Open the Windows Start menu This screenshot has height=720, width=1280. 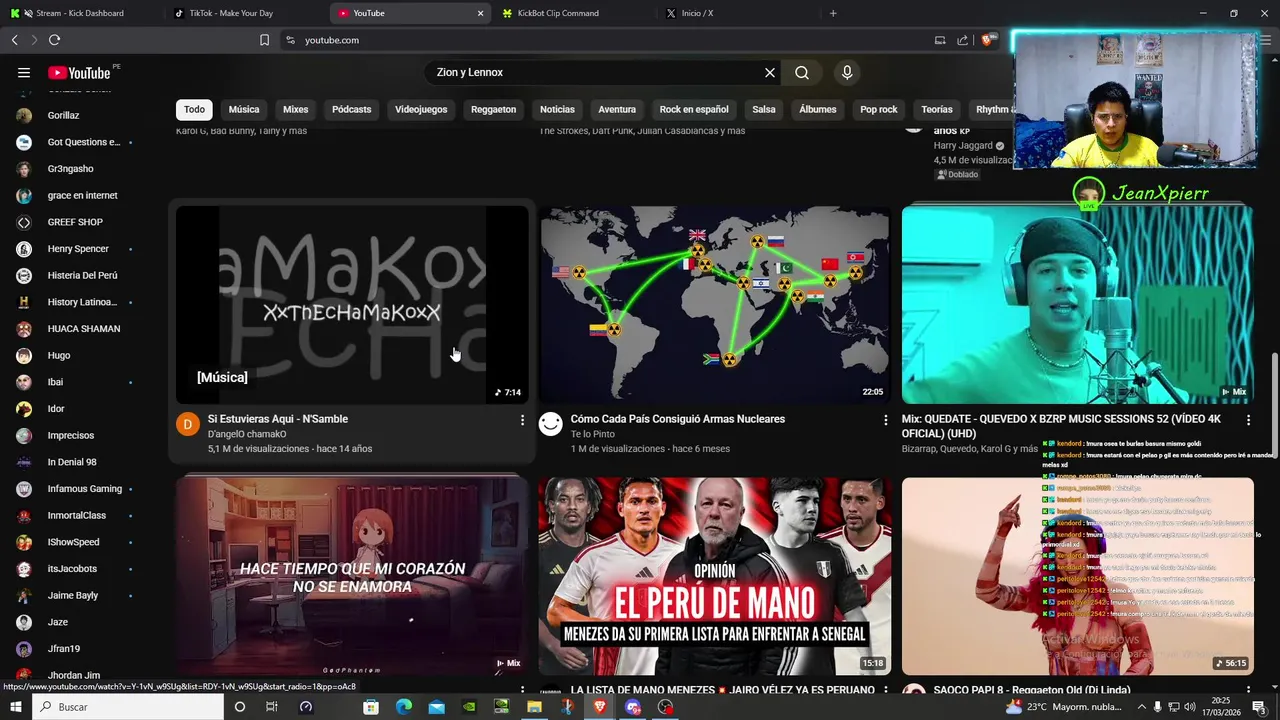(15, 707)
